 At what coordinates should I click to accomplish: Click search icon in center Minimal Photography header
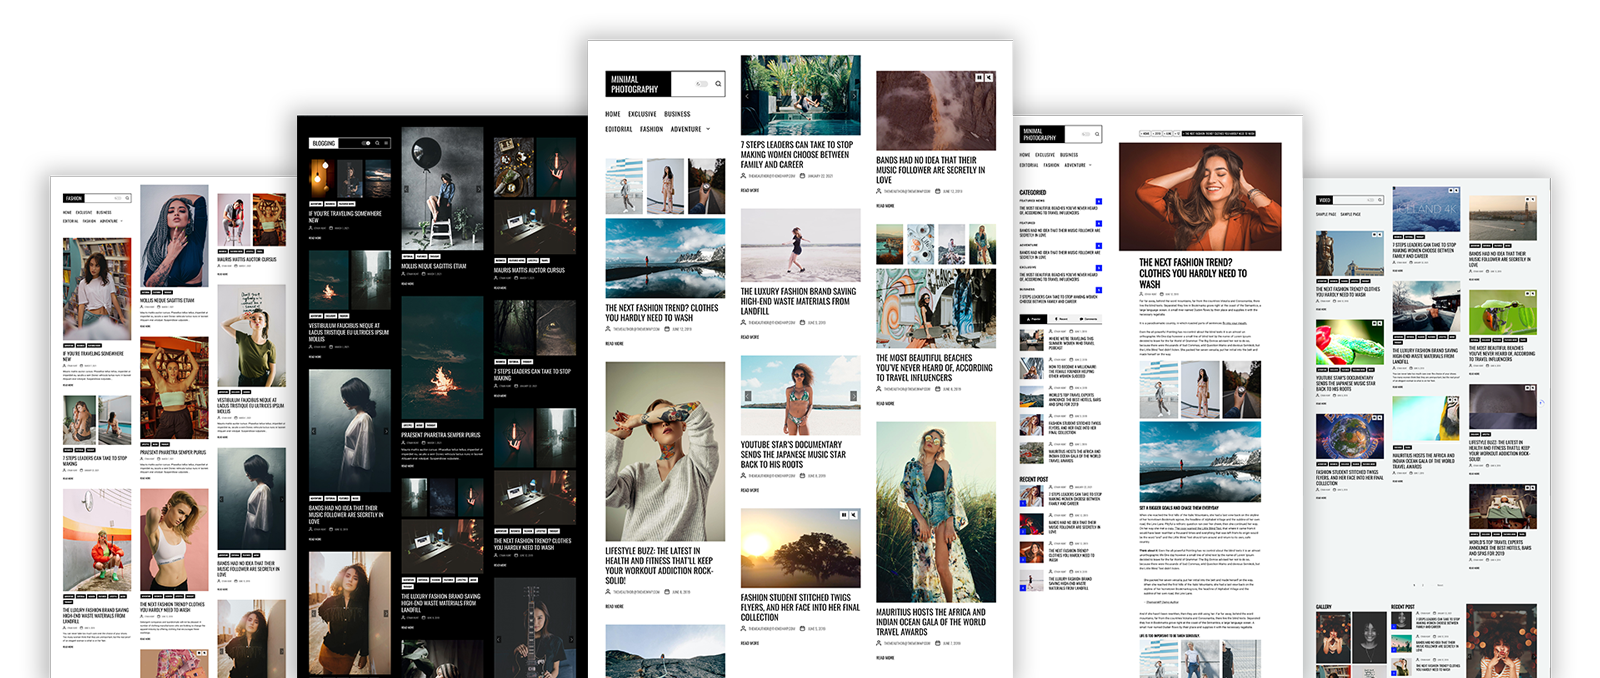click(718, 84)
